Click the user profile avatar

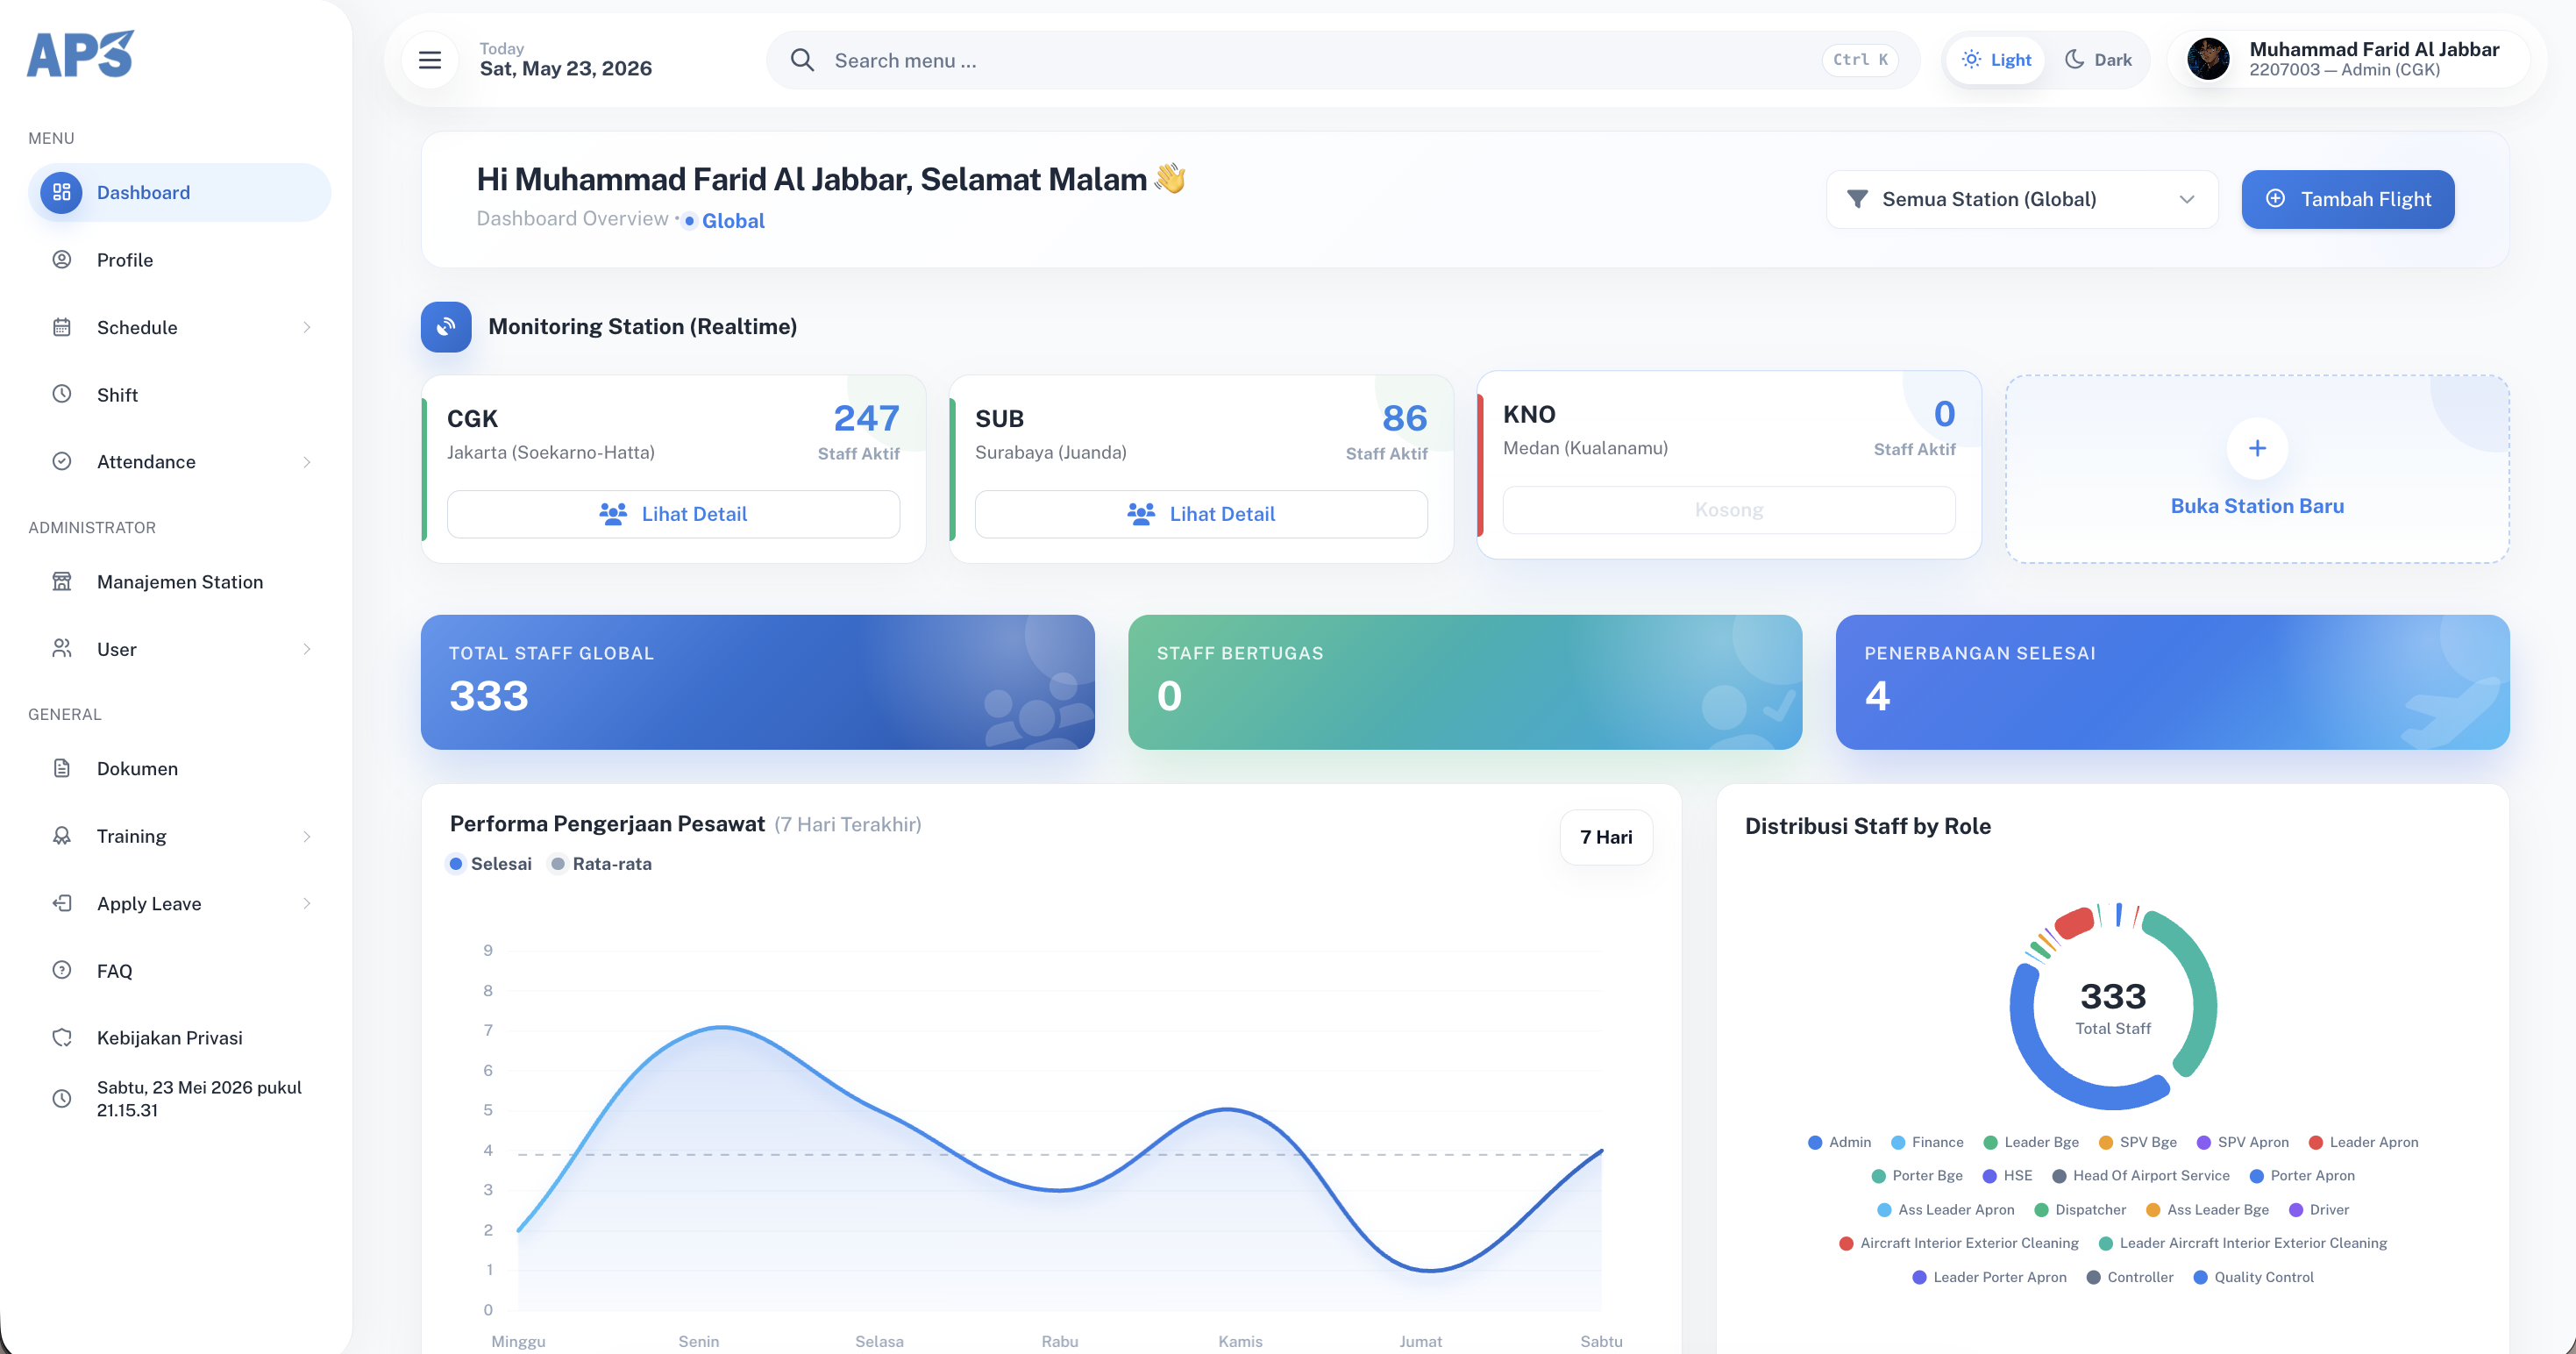tap(2208, 60)
